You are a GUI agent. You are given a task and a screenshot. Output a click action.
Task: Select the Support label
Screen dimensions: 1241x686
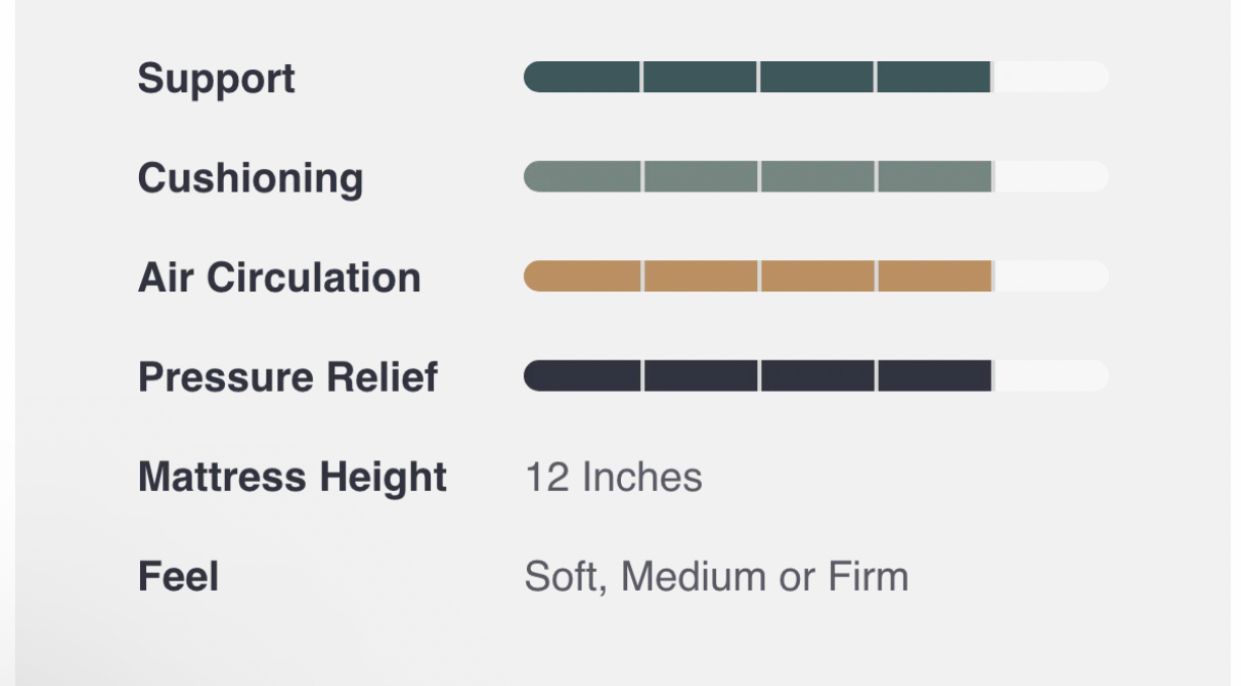point(216,79)
